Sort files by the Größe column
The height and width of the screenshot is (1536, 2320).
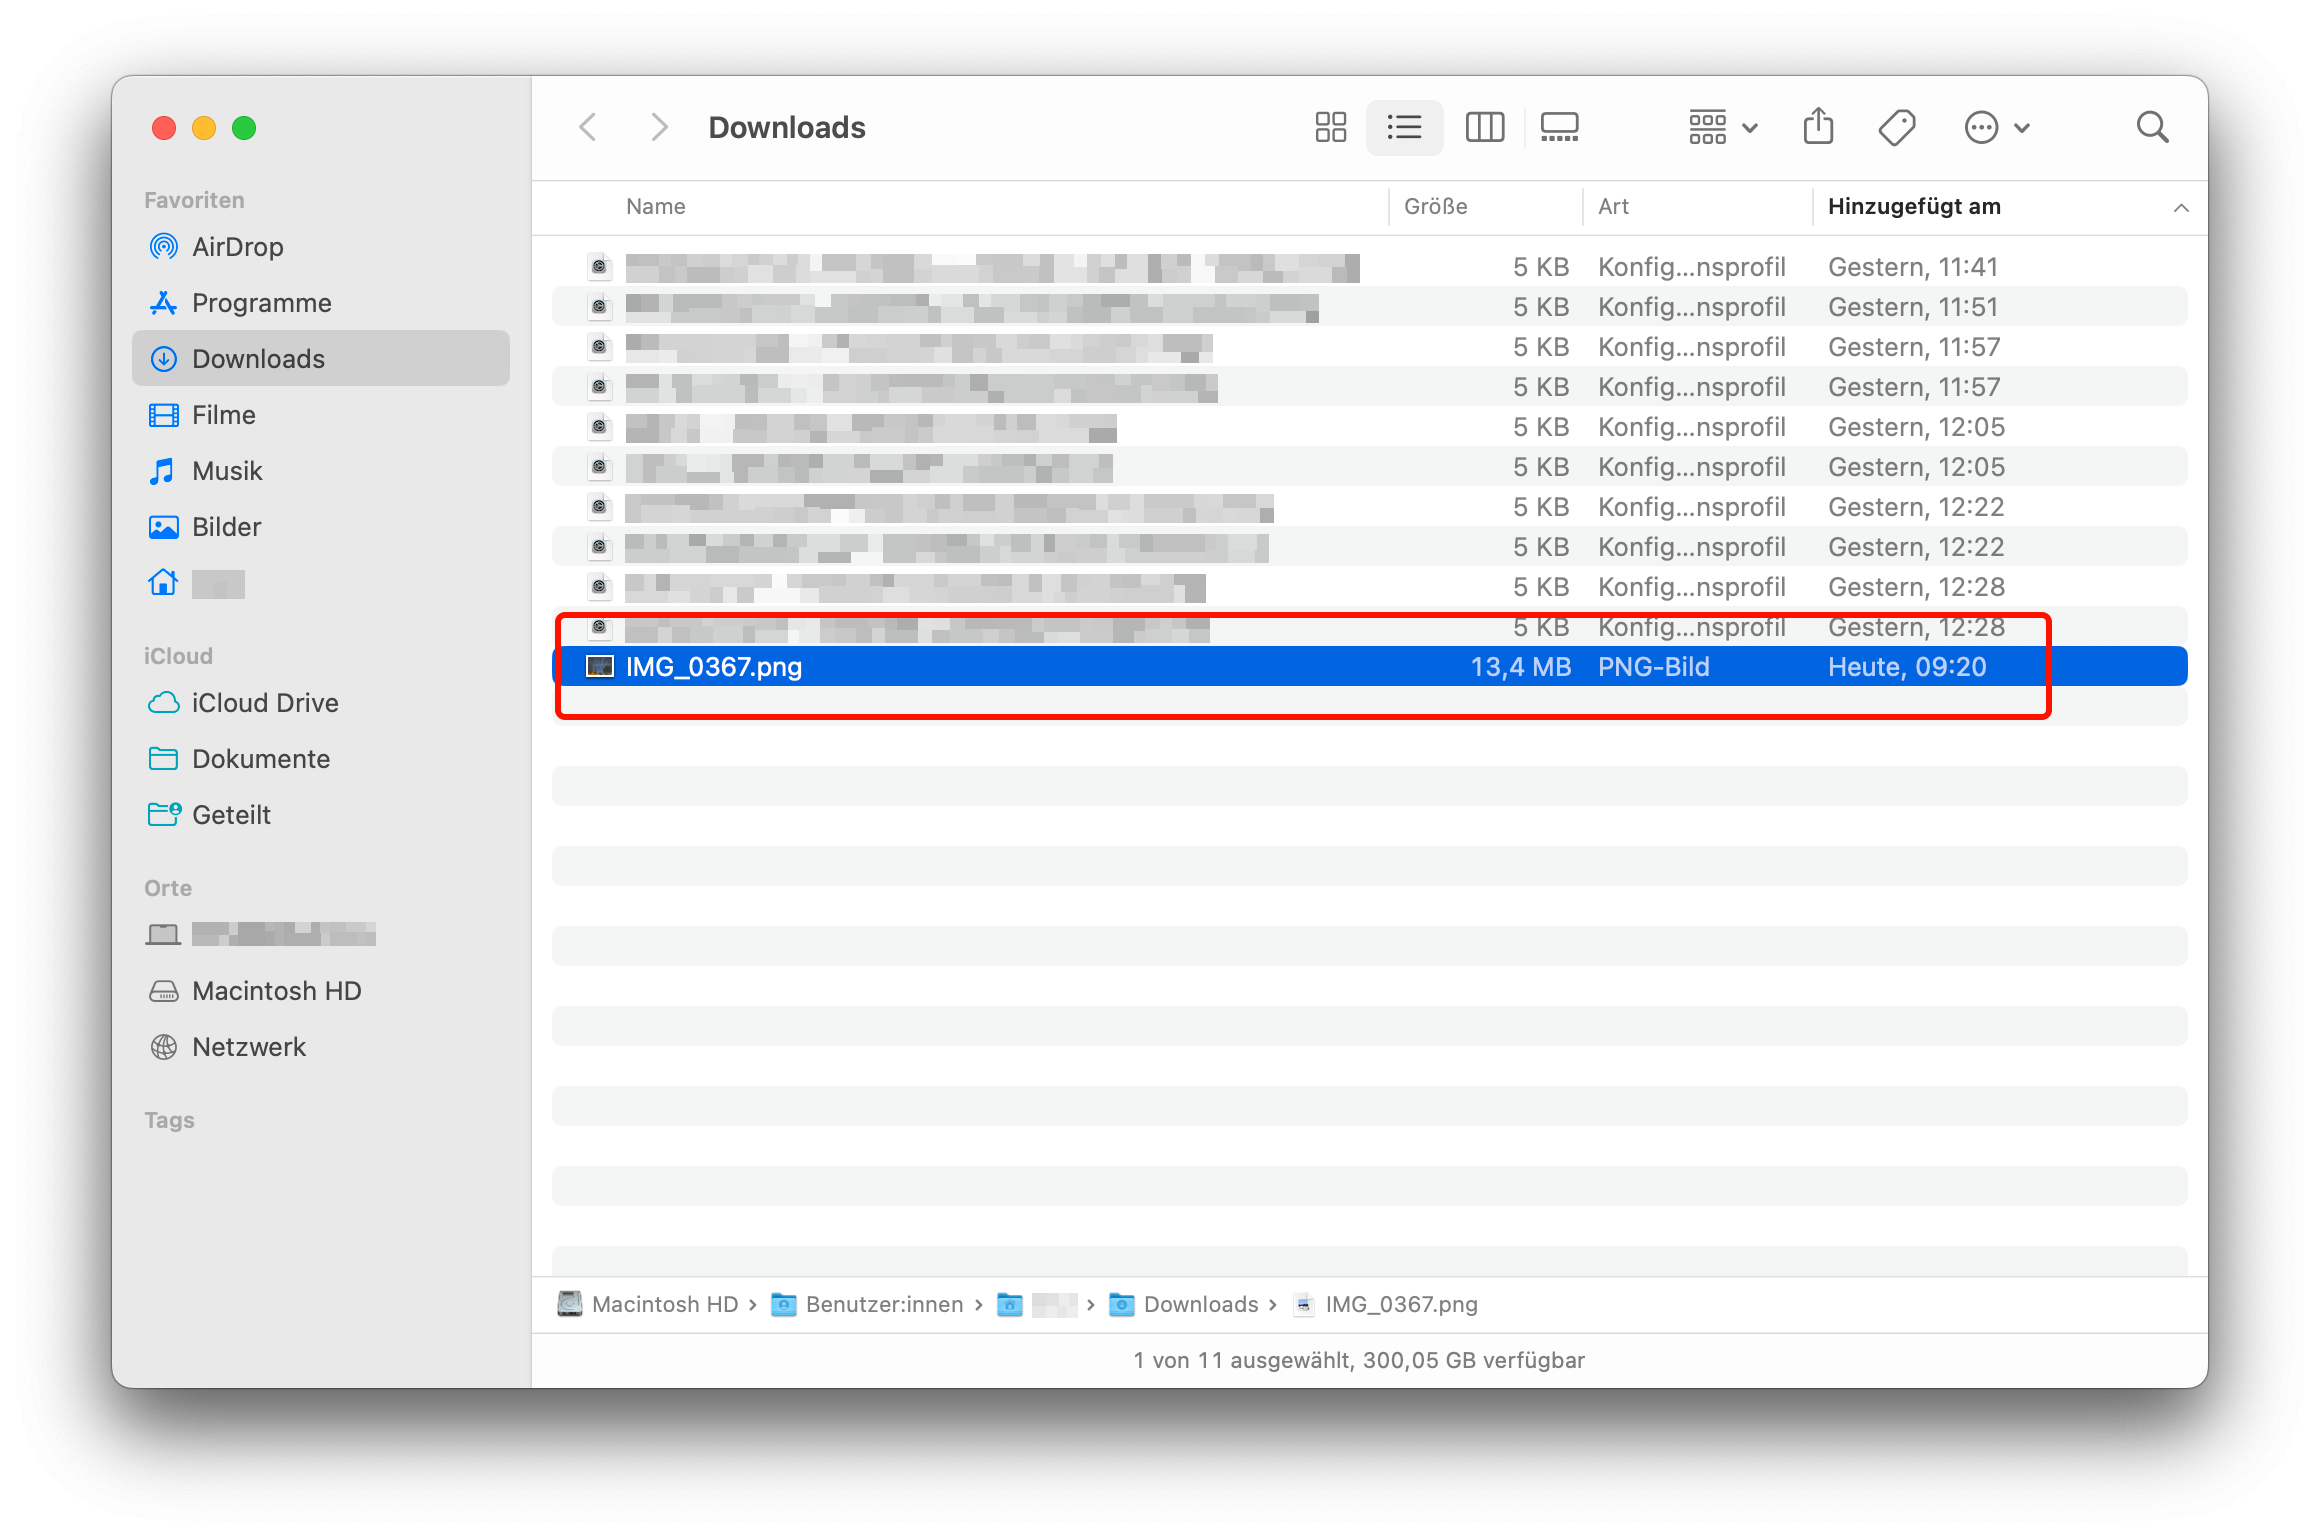click(1435, 207)
